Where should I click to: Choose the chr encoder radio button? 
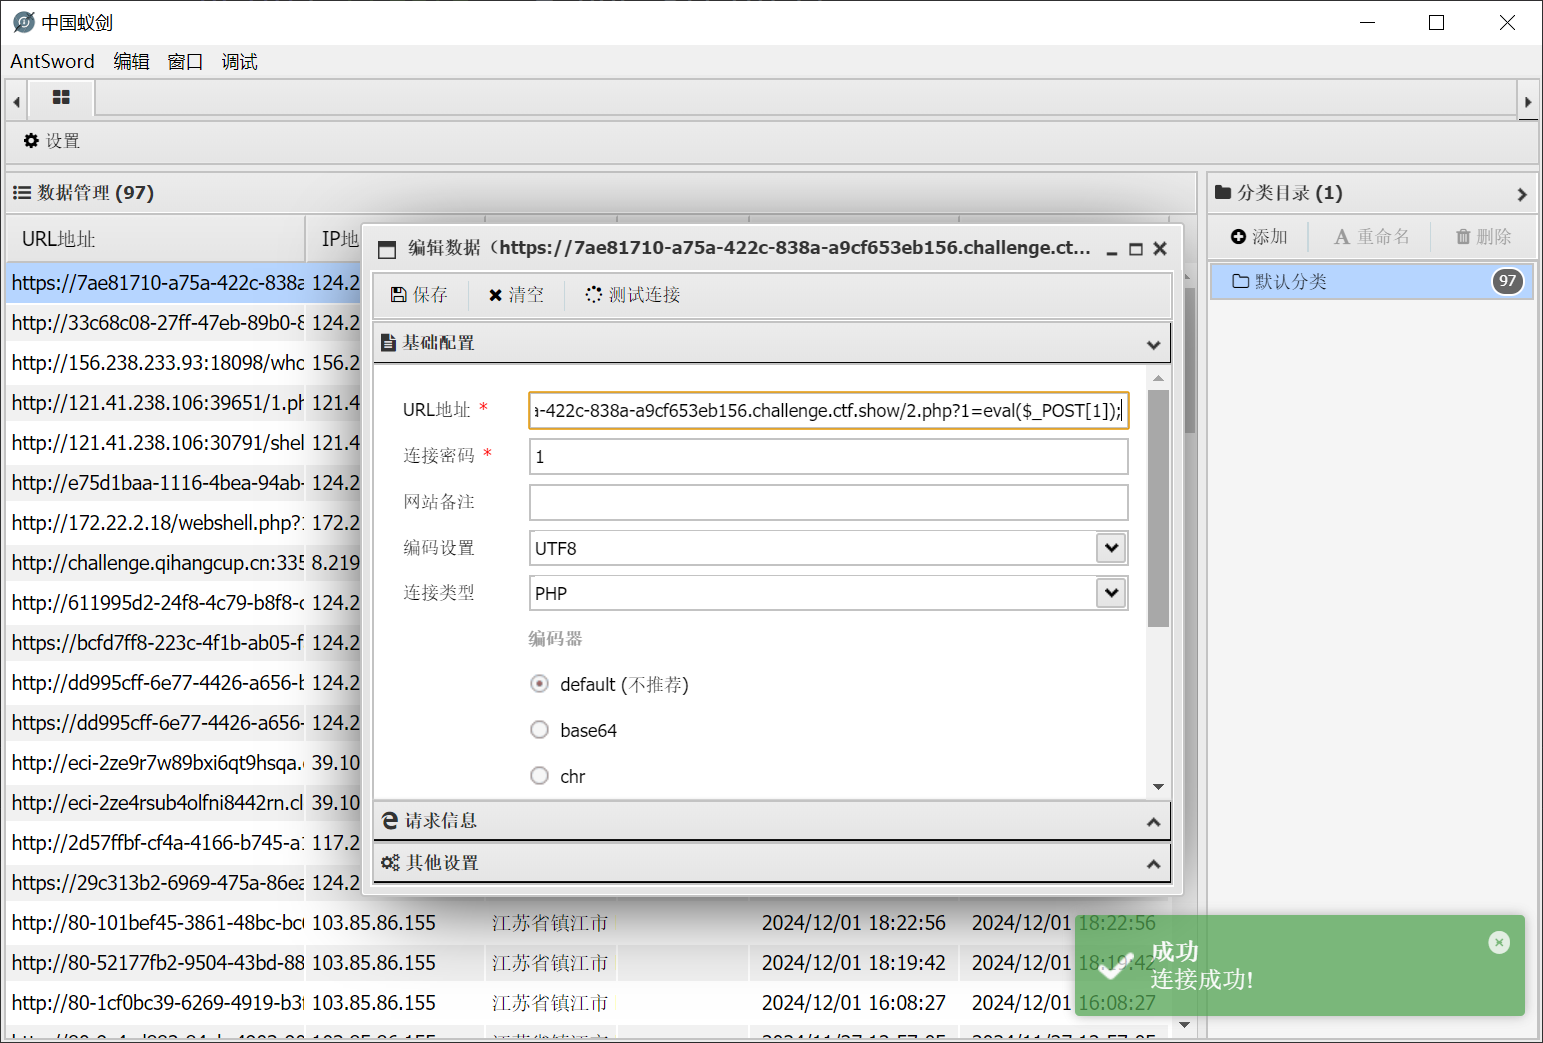coord(540,776)
